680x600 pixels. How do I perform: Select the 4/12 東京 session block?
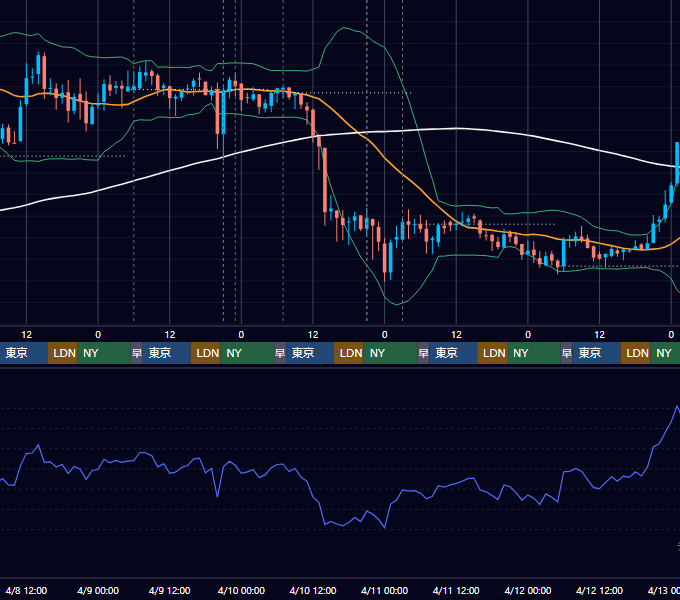tap(596, 353)
